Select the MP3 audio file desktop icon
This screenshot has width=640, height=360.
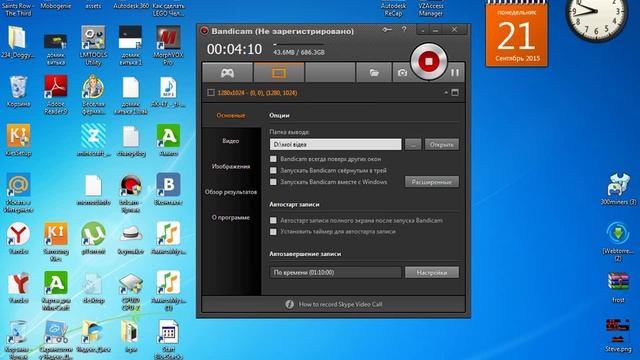coord(168,92)
